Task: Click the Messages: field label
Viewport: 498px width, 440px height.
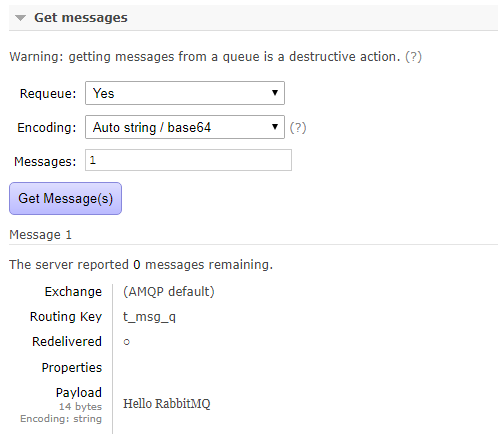Action: [45, 162]
